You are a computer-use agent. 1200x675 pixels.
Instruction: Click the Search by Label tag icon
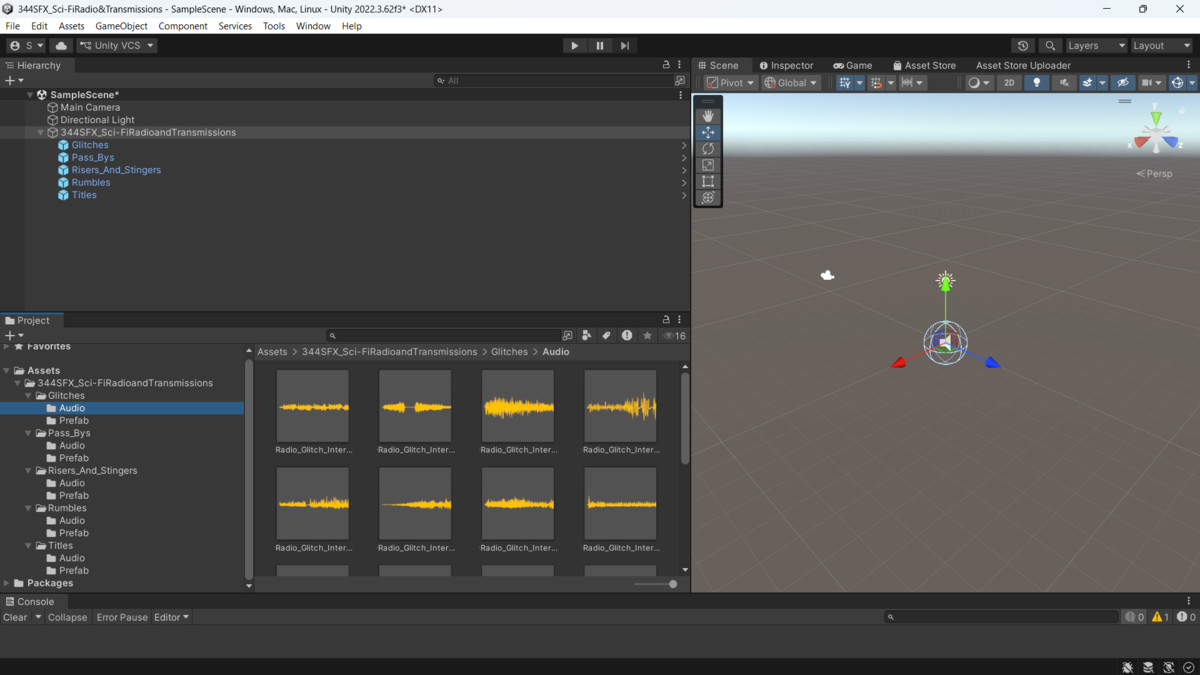[x=606, y=336]
